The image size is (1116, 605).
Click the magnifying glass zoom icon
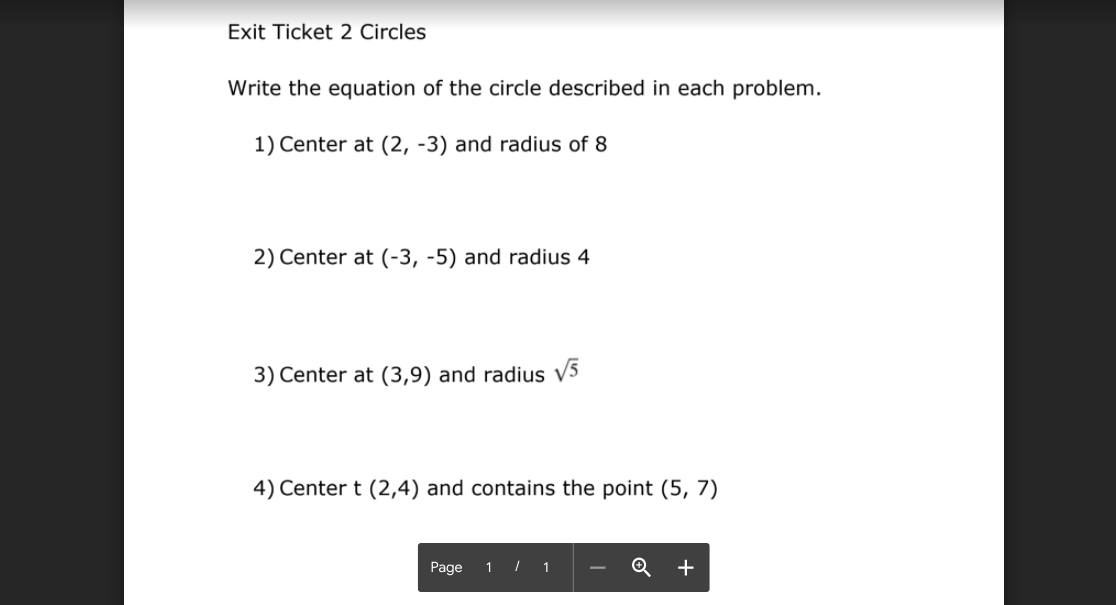pyautogui.click(x=641, y=567)
